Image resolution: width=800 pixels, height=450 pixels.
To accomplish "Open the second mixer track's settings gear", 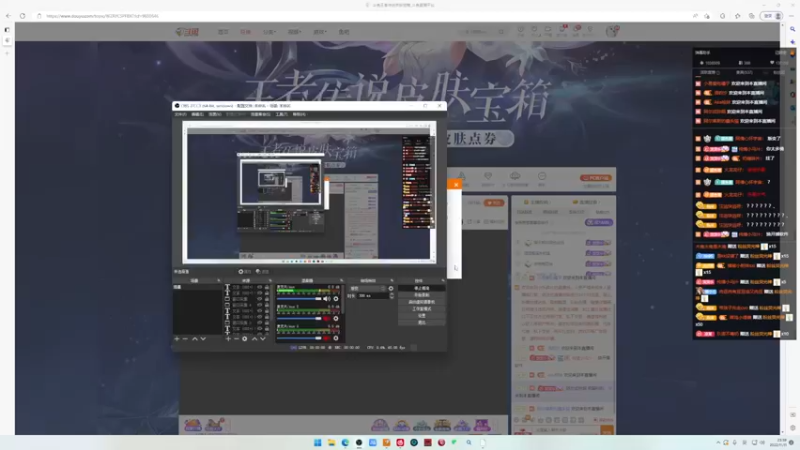I will 336,318.
